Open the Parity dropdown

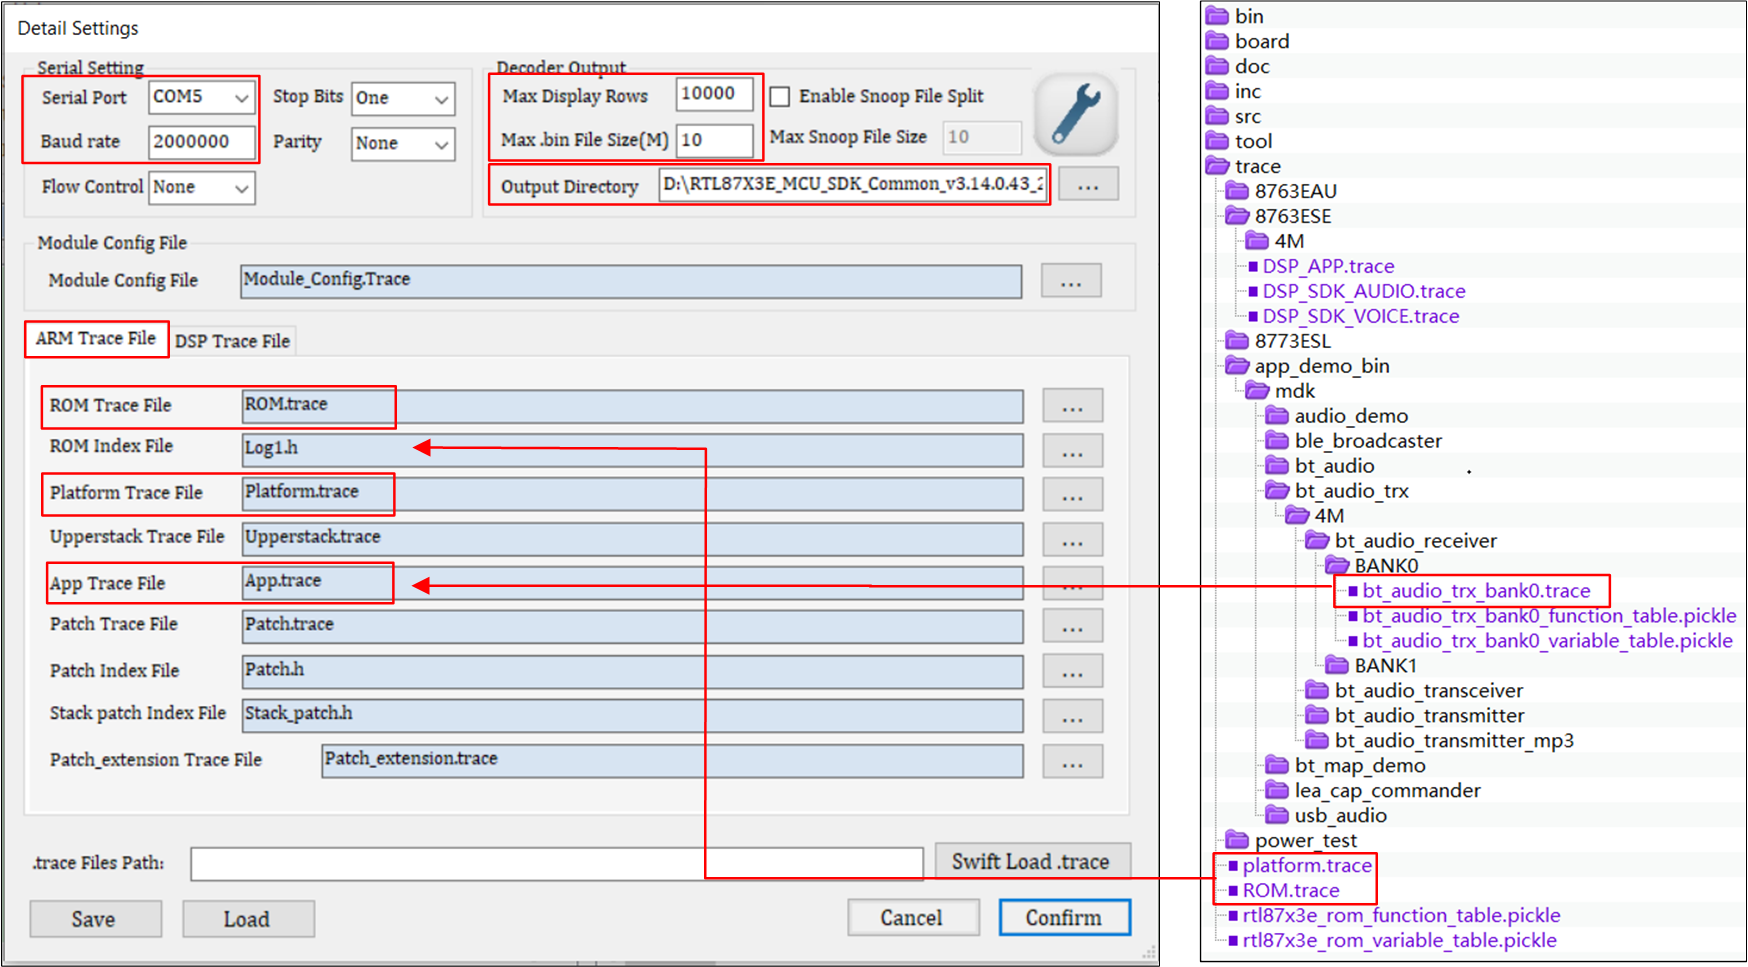click(x=441, y=144)
